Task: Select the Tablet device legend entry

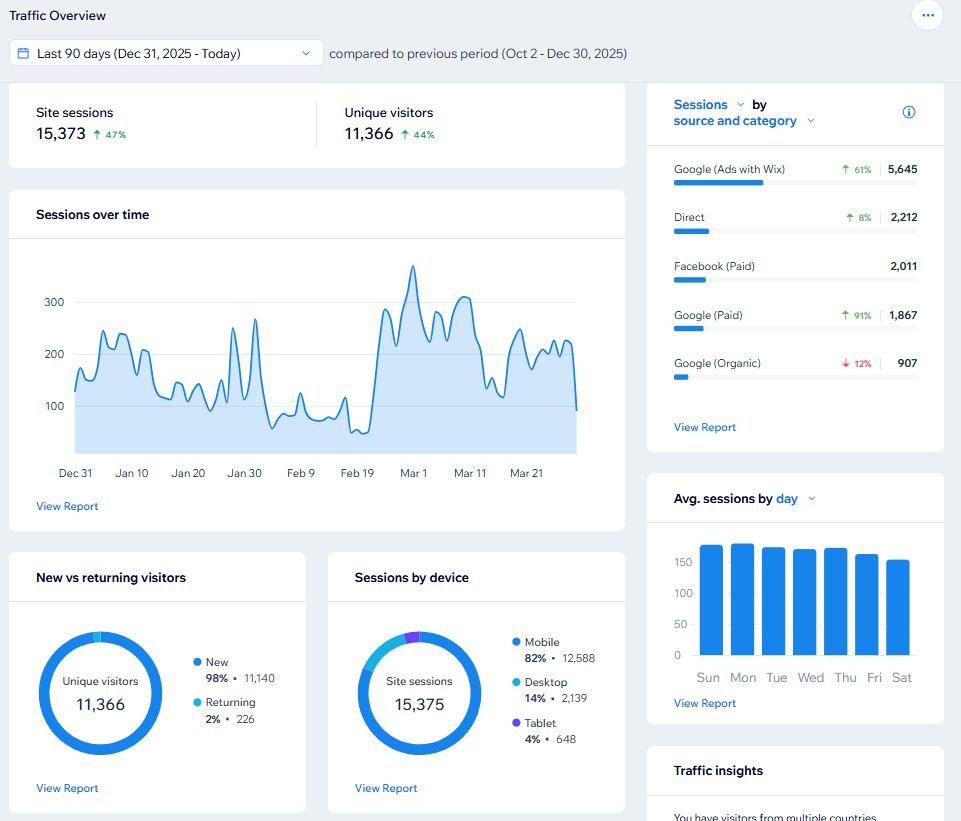Action: [544, 731]
